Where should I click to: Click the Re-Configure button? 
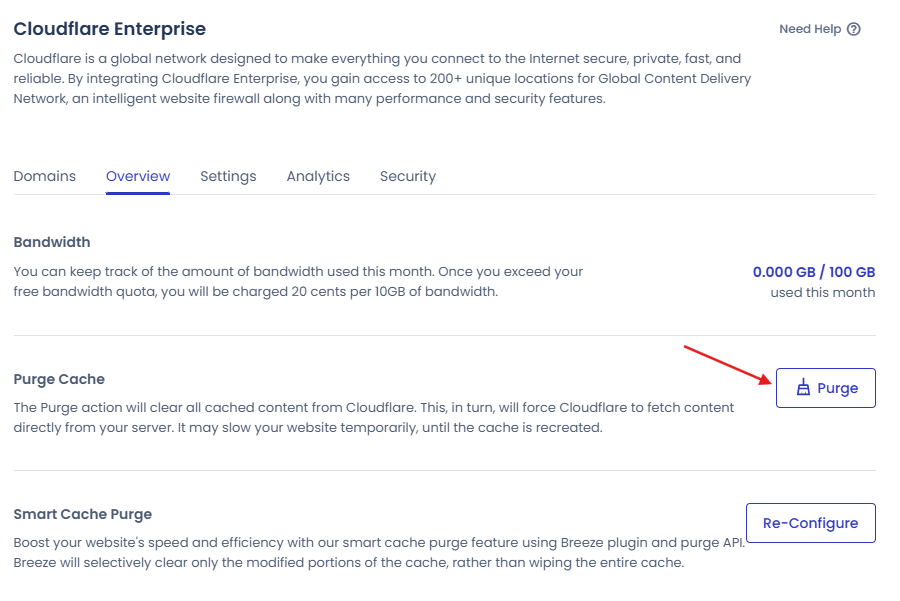[810, 523]
